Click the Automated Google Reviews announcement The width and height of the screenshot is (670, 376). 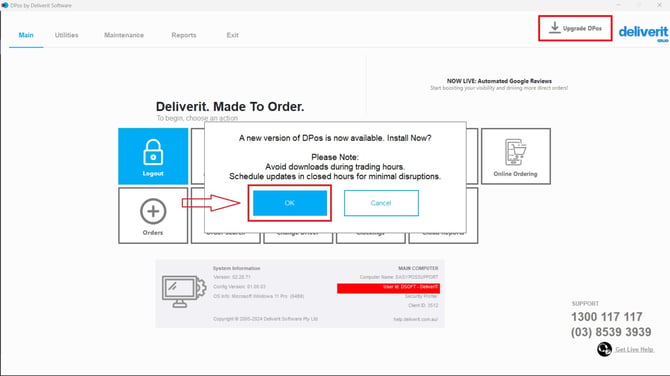point(499,84)
